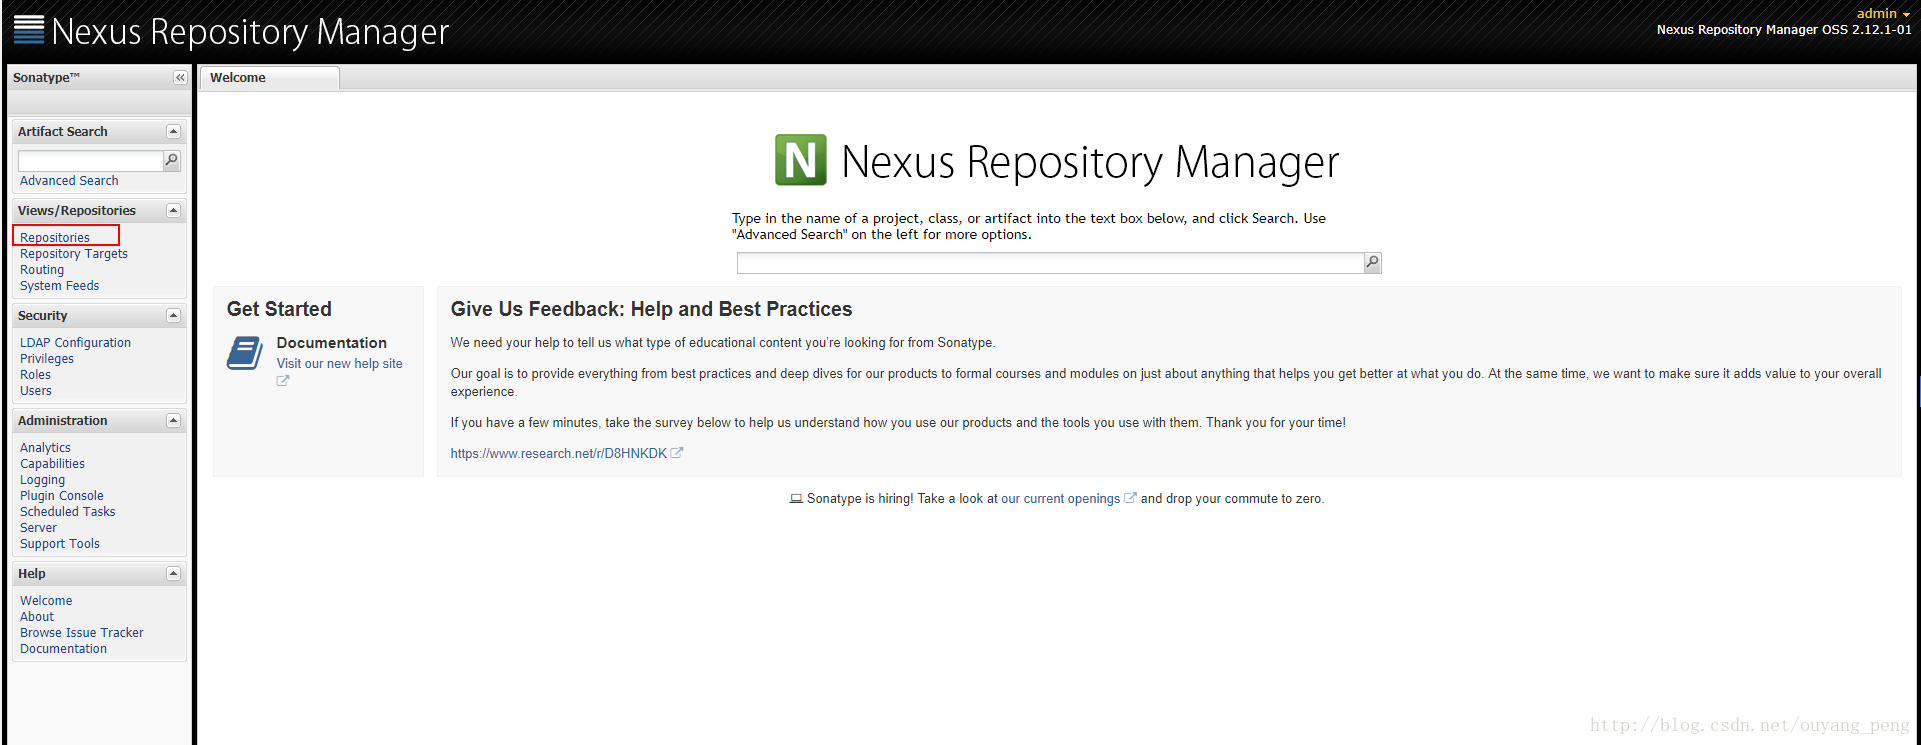Click the Documentation heading under Get Started
Screen dimensions: 1921x745
click(332, 343)
